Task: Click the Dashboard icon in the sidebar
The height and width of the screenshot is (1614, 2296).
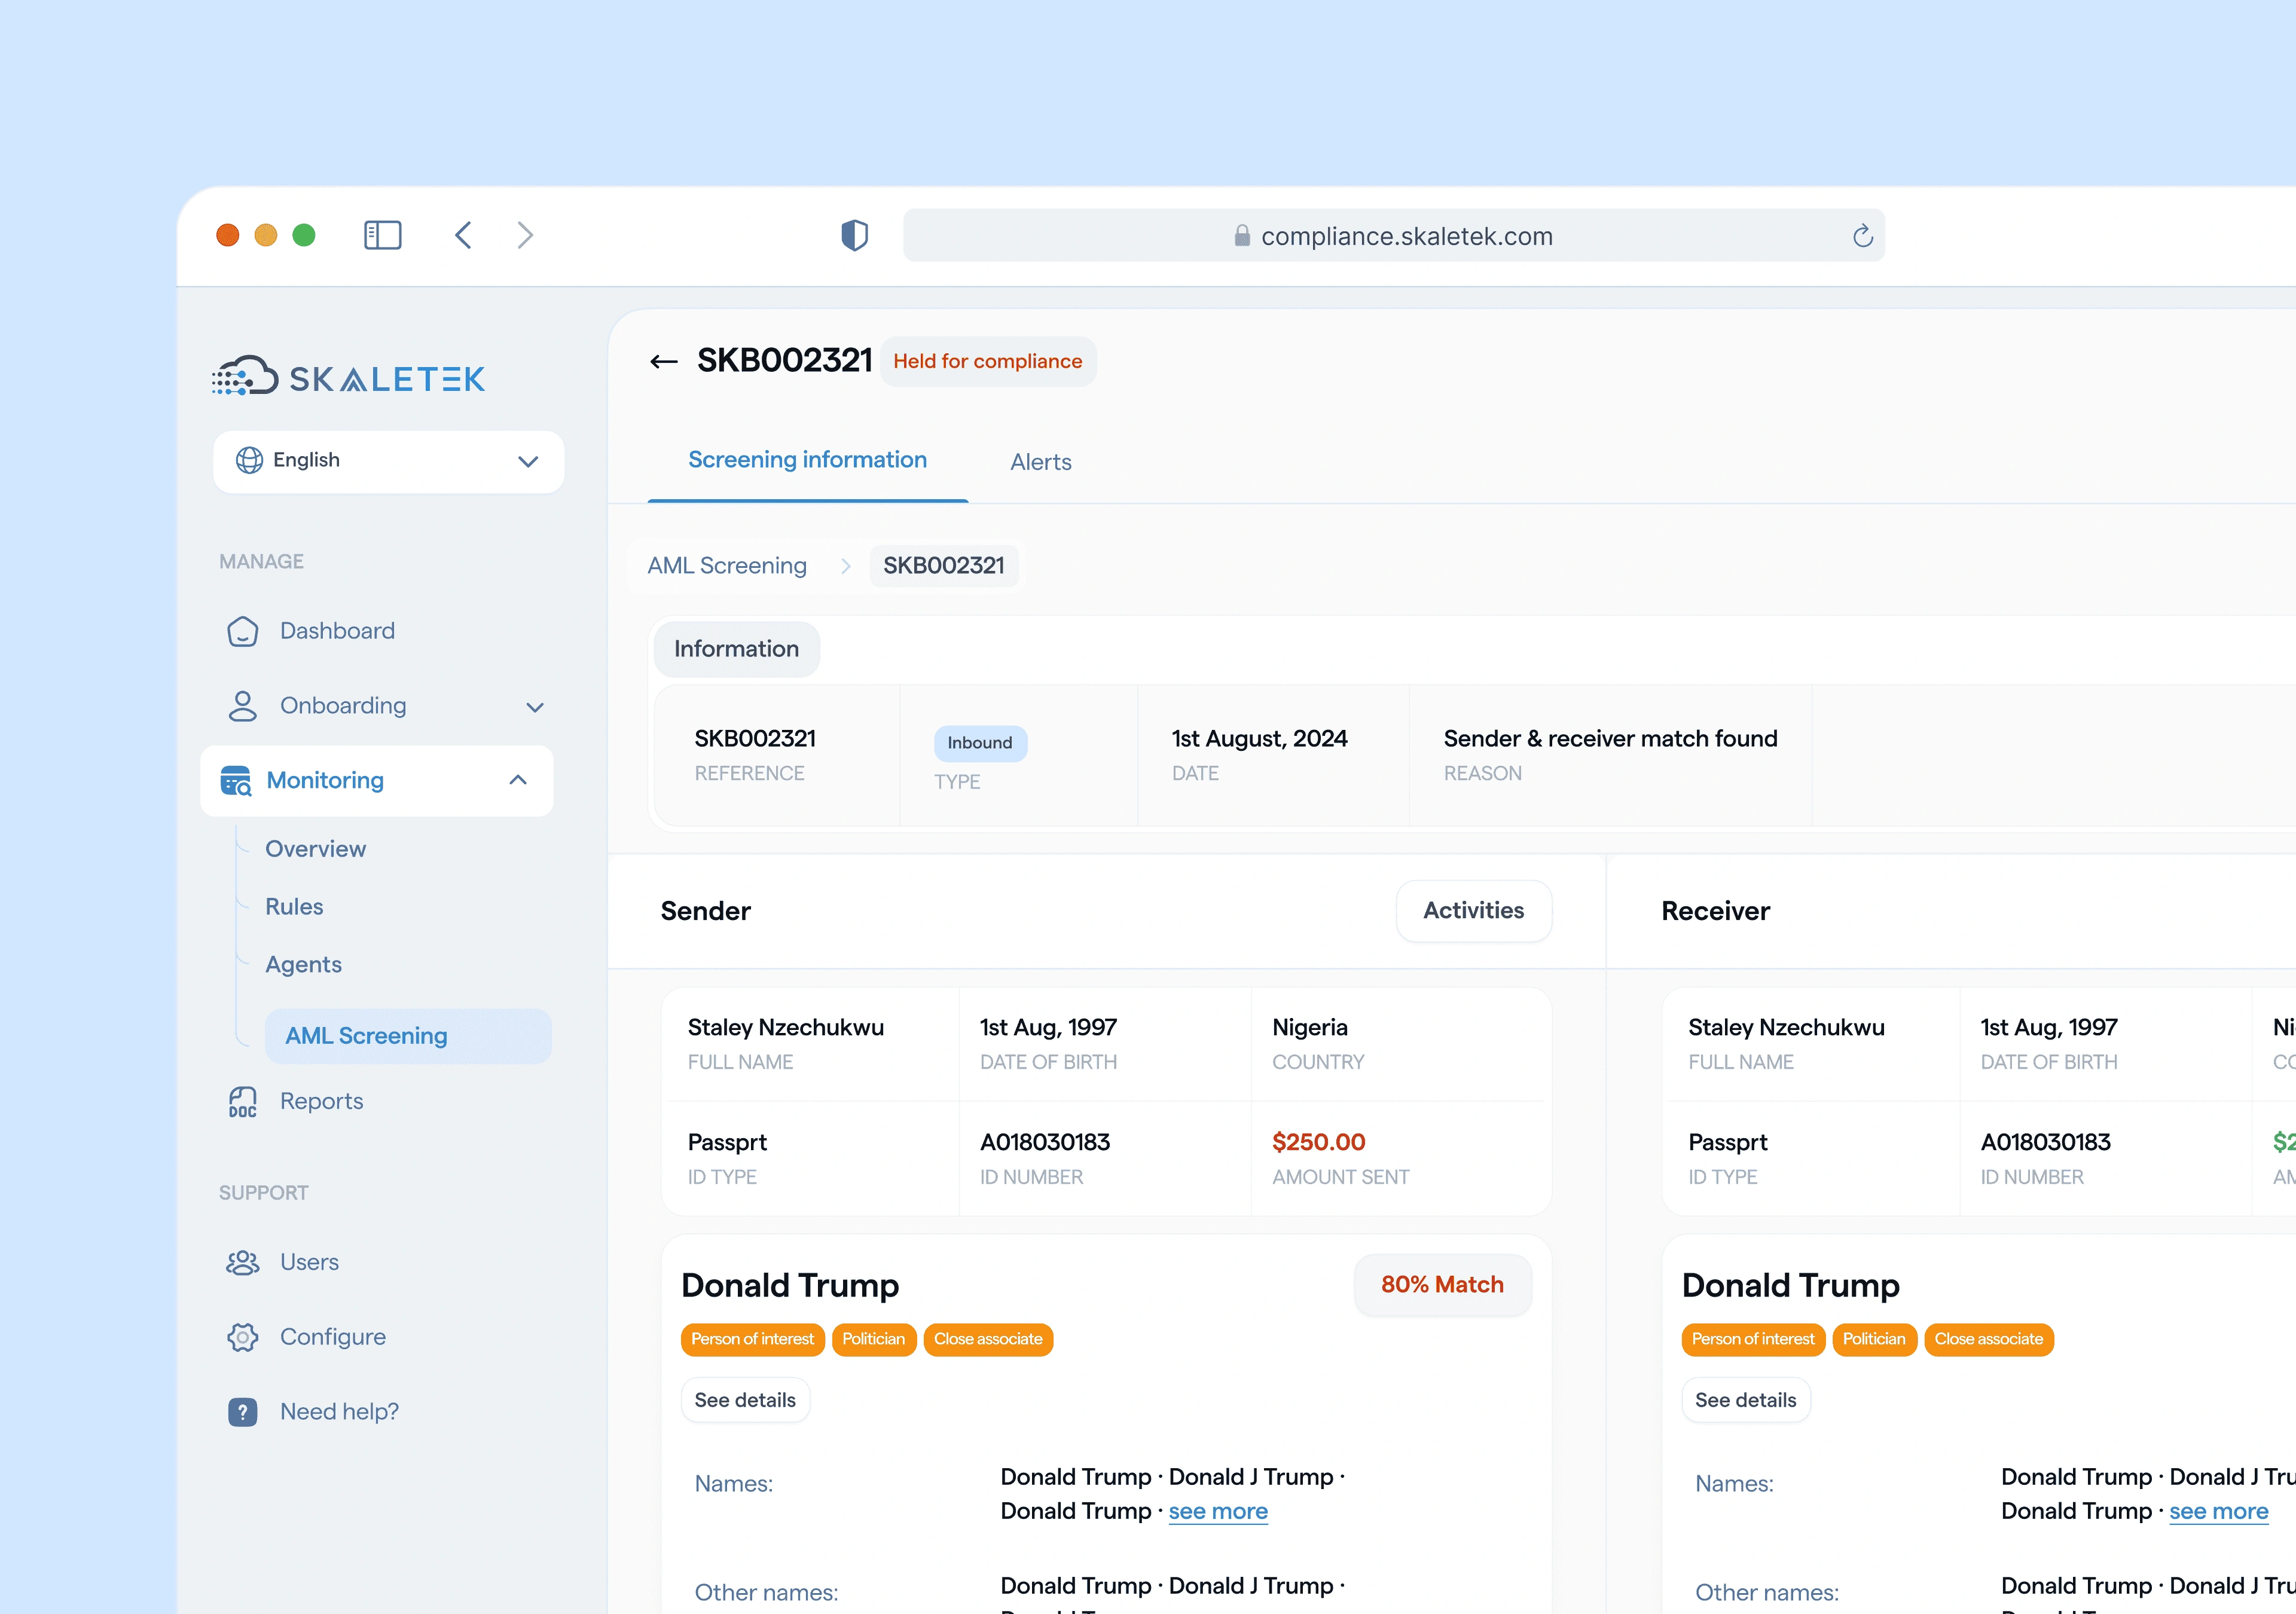Action: pyautogui.click(x=242, y=631)
